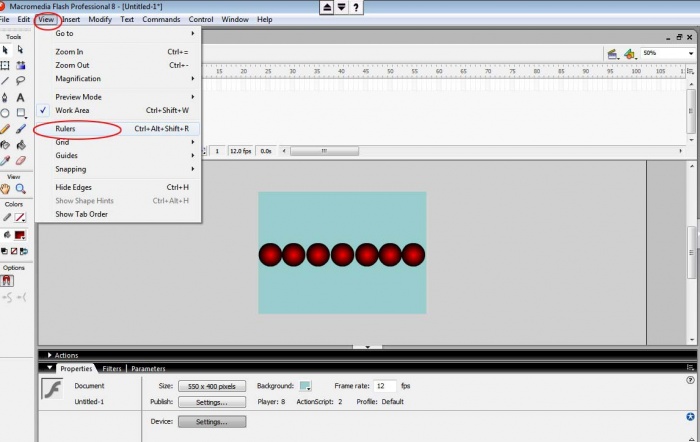Select the Selection arrow tool
The height and width of the screenshot is (442, 700).
pos(5,50)
